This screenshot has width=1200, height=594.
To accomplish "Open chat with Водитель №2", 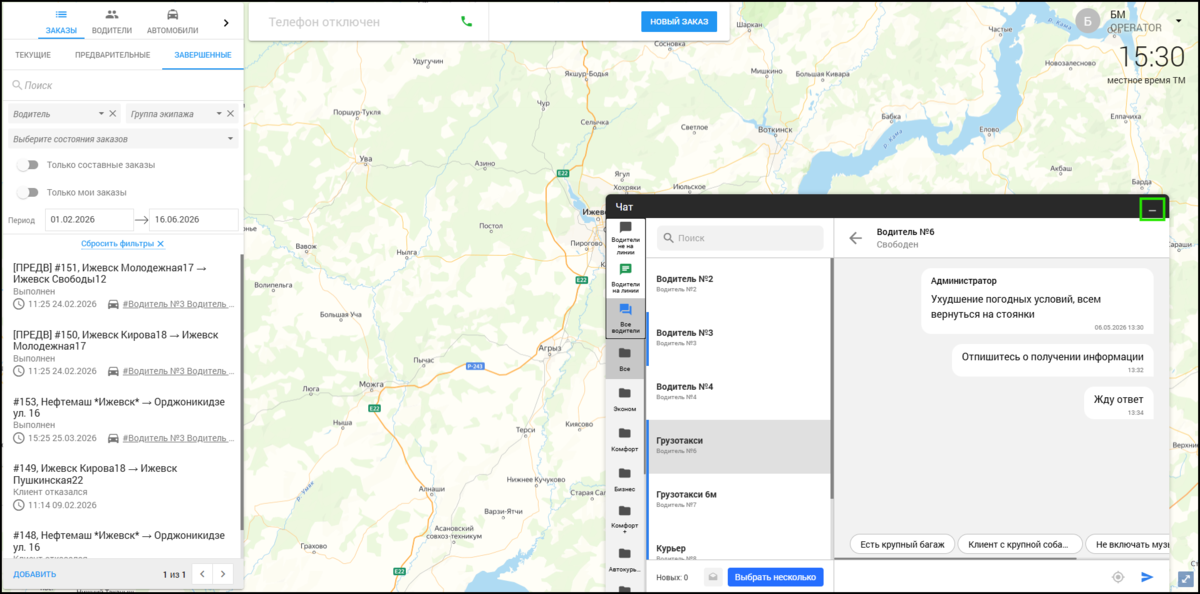I will (x=738, y=284).
